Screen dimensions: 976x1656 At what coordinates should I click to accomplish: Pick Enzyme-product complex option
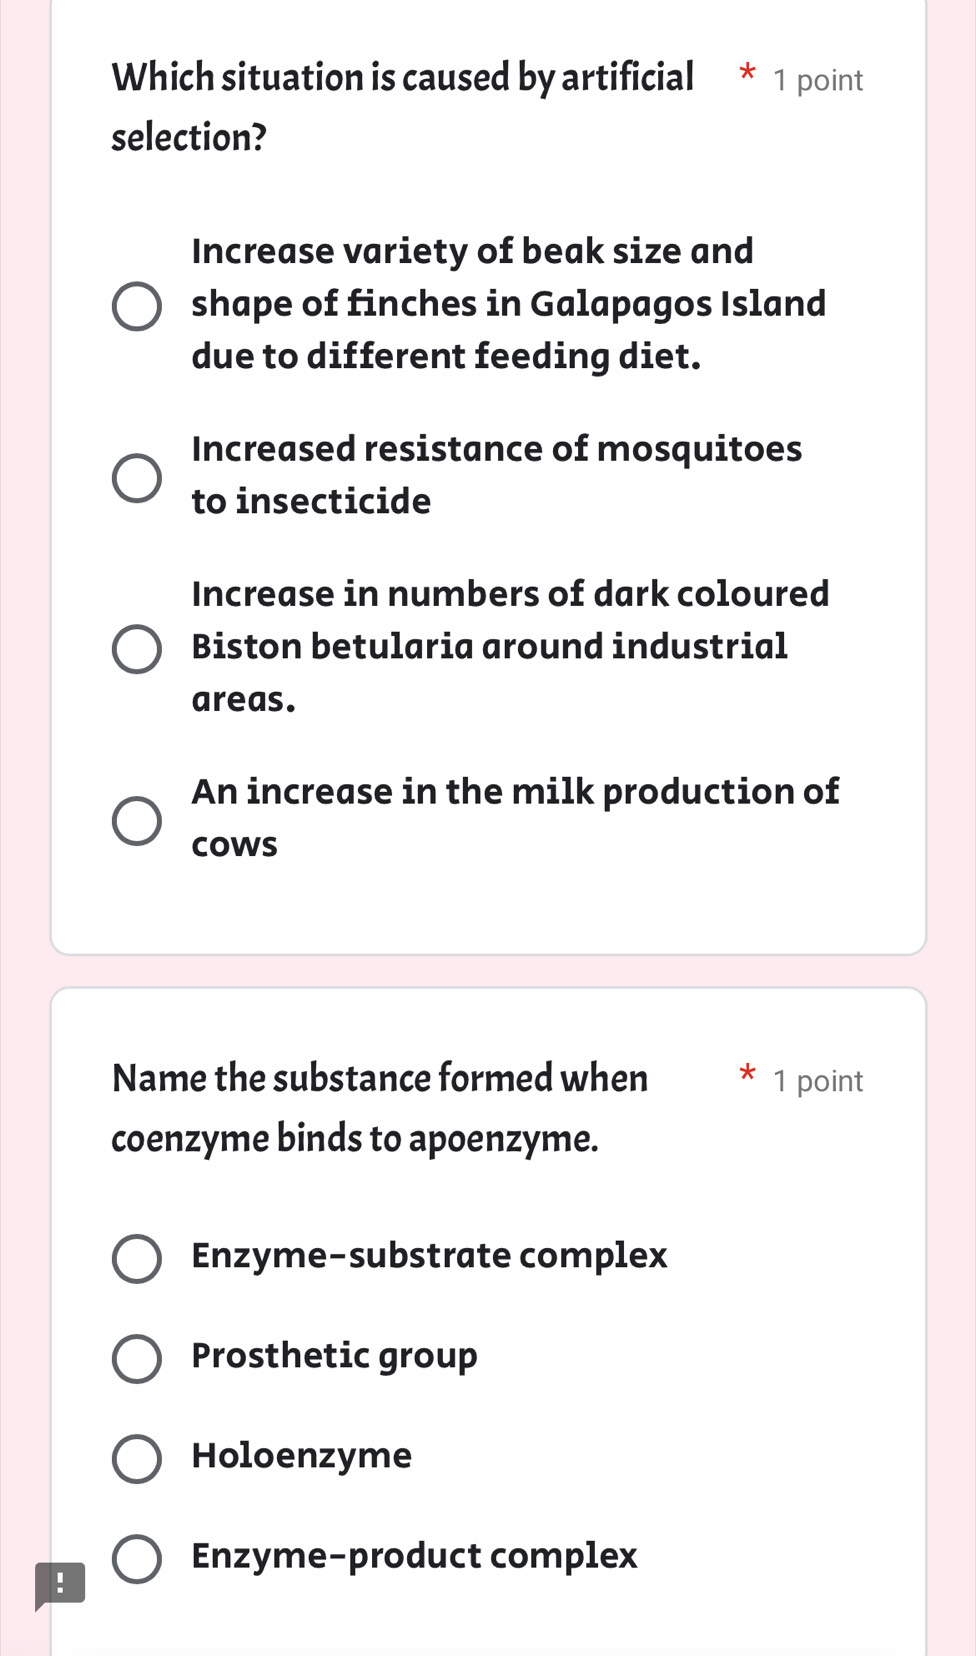click(x=137, y=1558)
